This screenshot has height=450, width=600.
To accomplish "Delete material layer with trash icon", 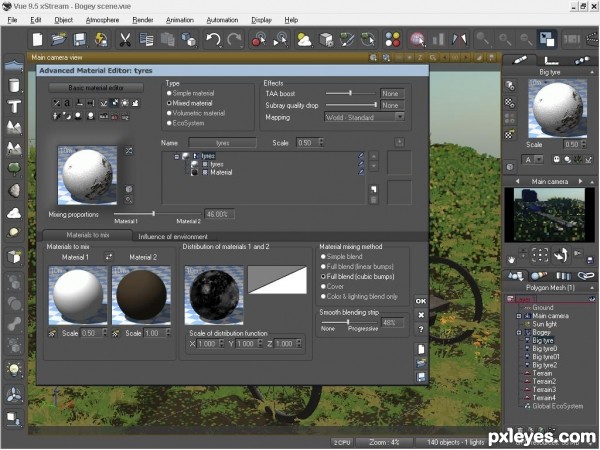I will [373, 200].
